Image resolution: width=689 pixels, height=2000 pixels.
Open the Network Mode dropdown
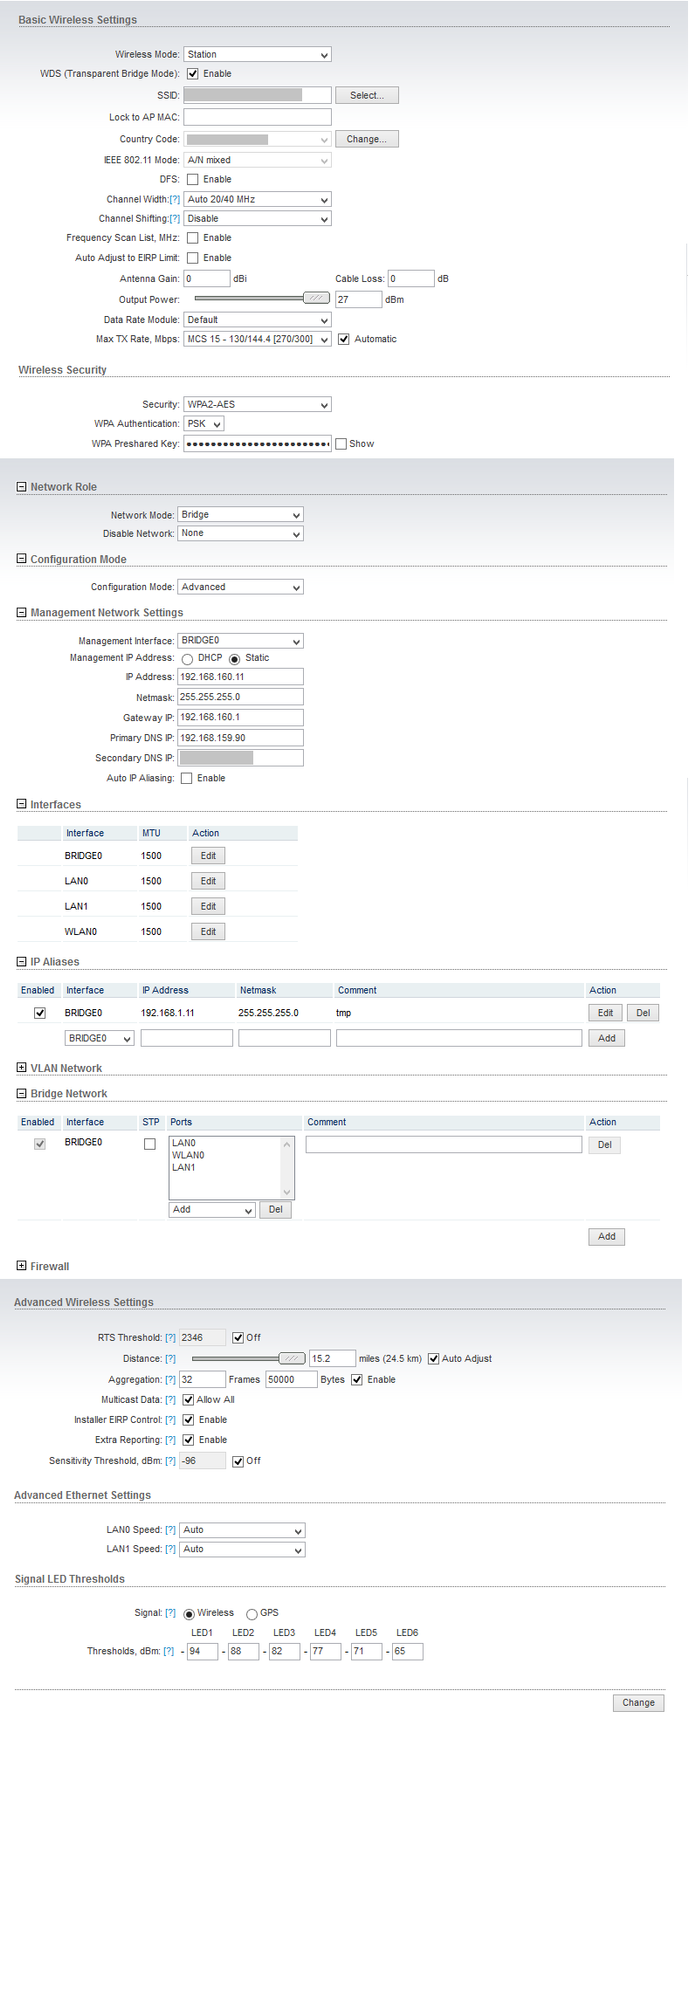click(240, 515)
